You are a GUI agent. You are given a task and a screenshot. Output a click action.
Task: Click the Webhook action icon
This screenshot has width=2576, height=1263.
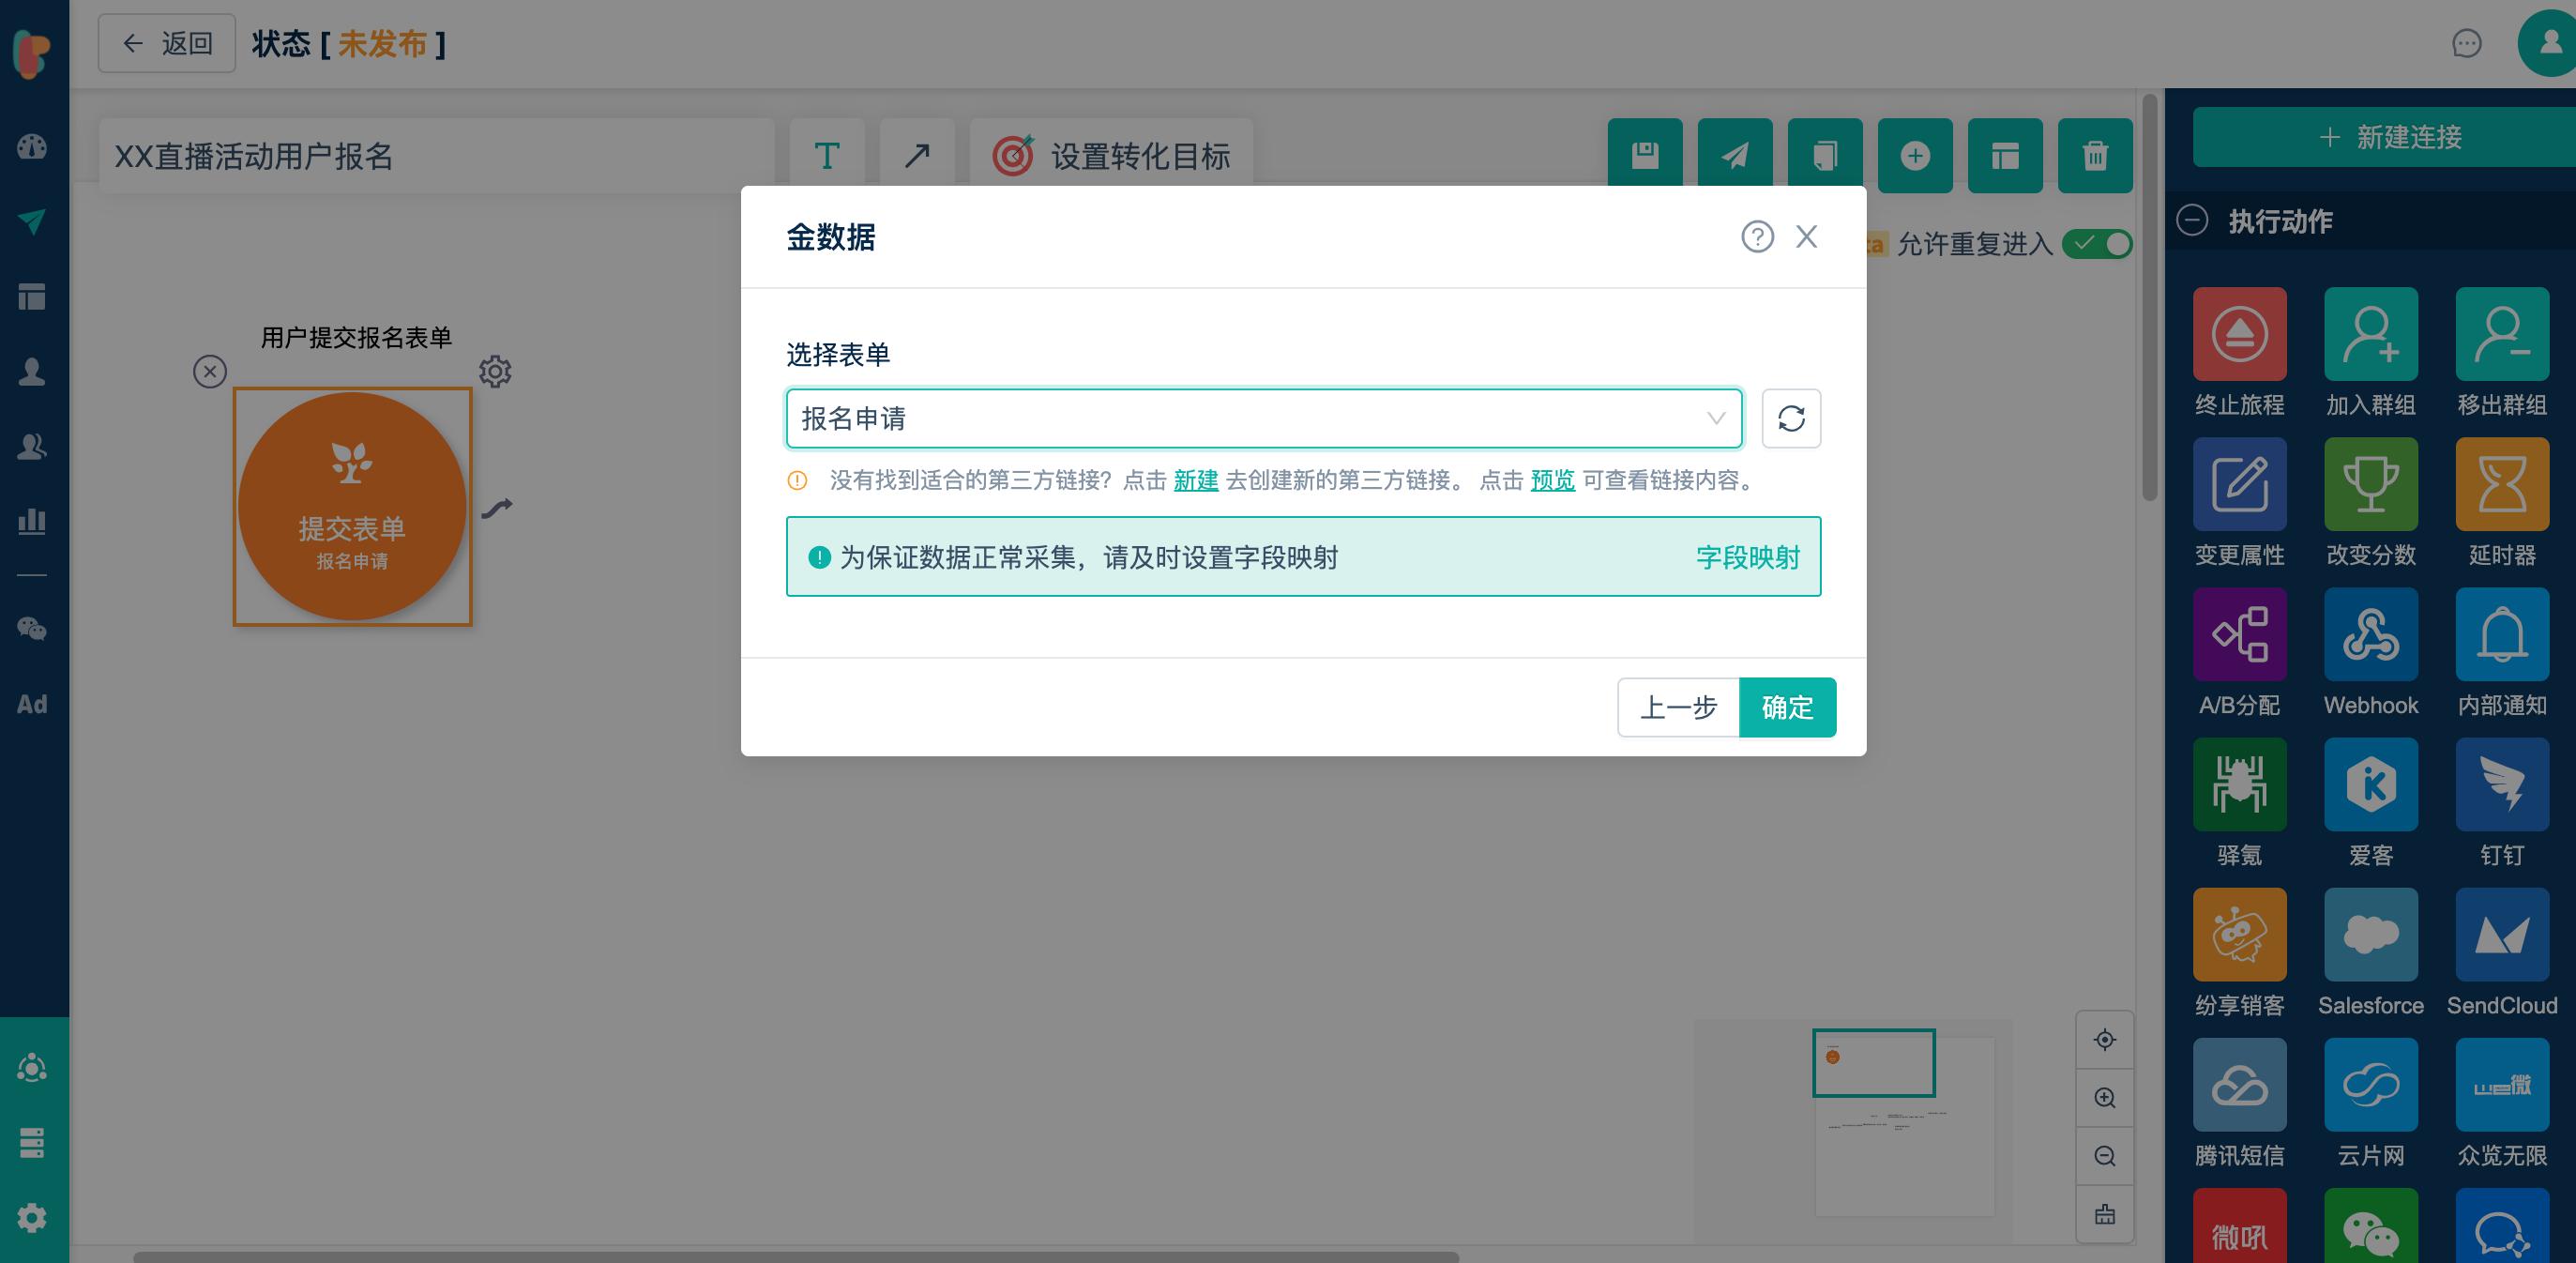click(x=2370, y=634)
